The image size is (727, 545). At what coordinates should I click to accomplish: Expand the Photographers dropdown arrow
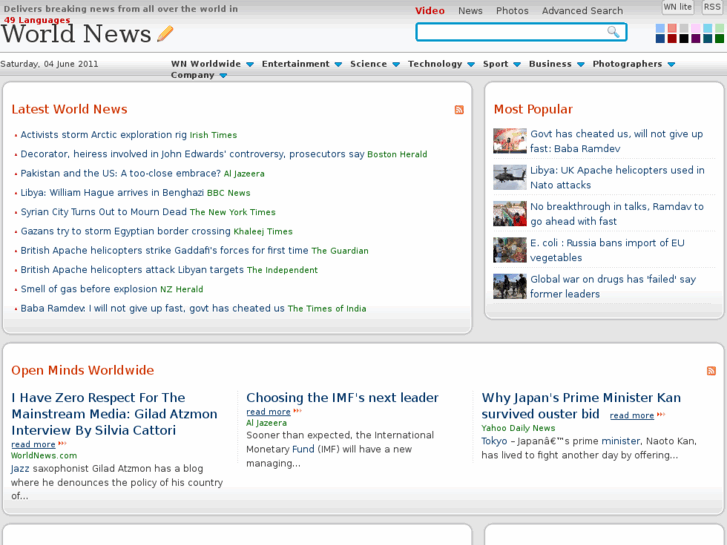(671, 64)
